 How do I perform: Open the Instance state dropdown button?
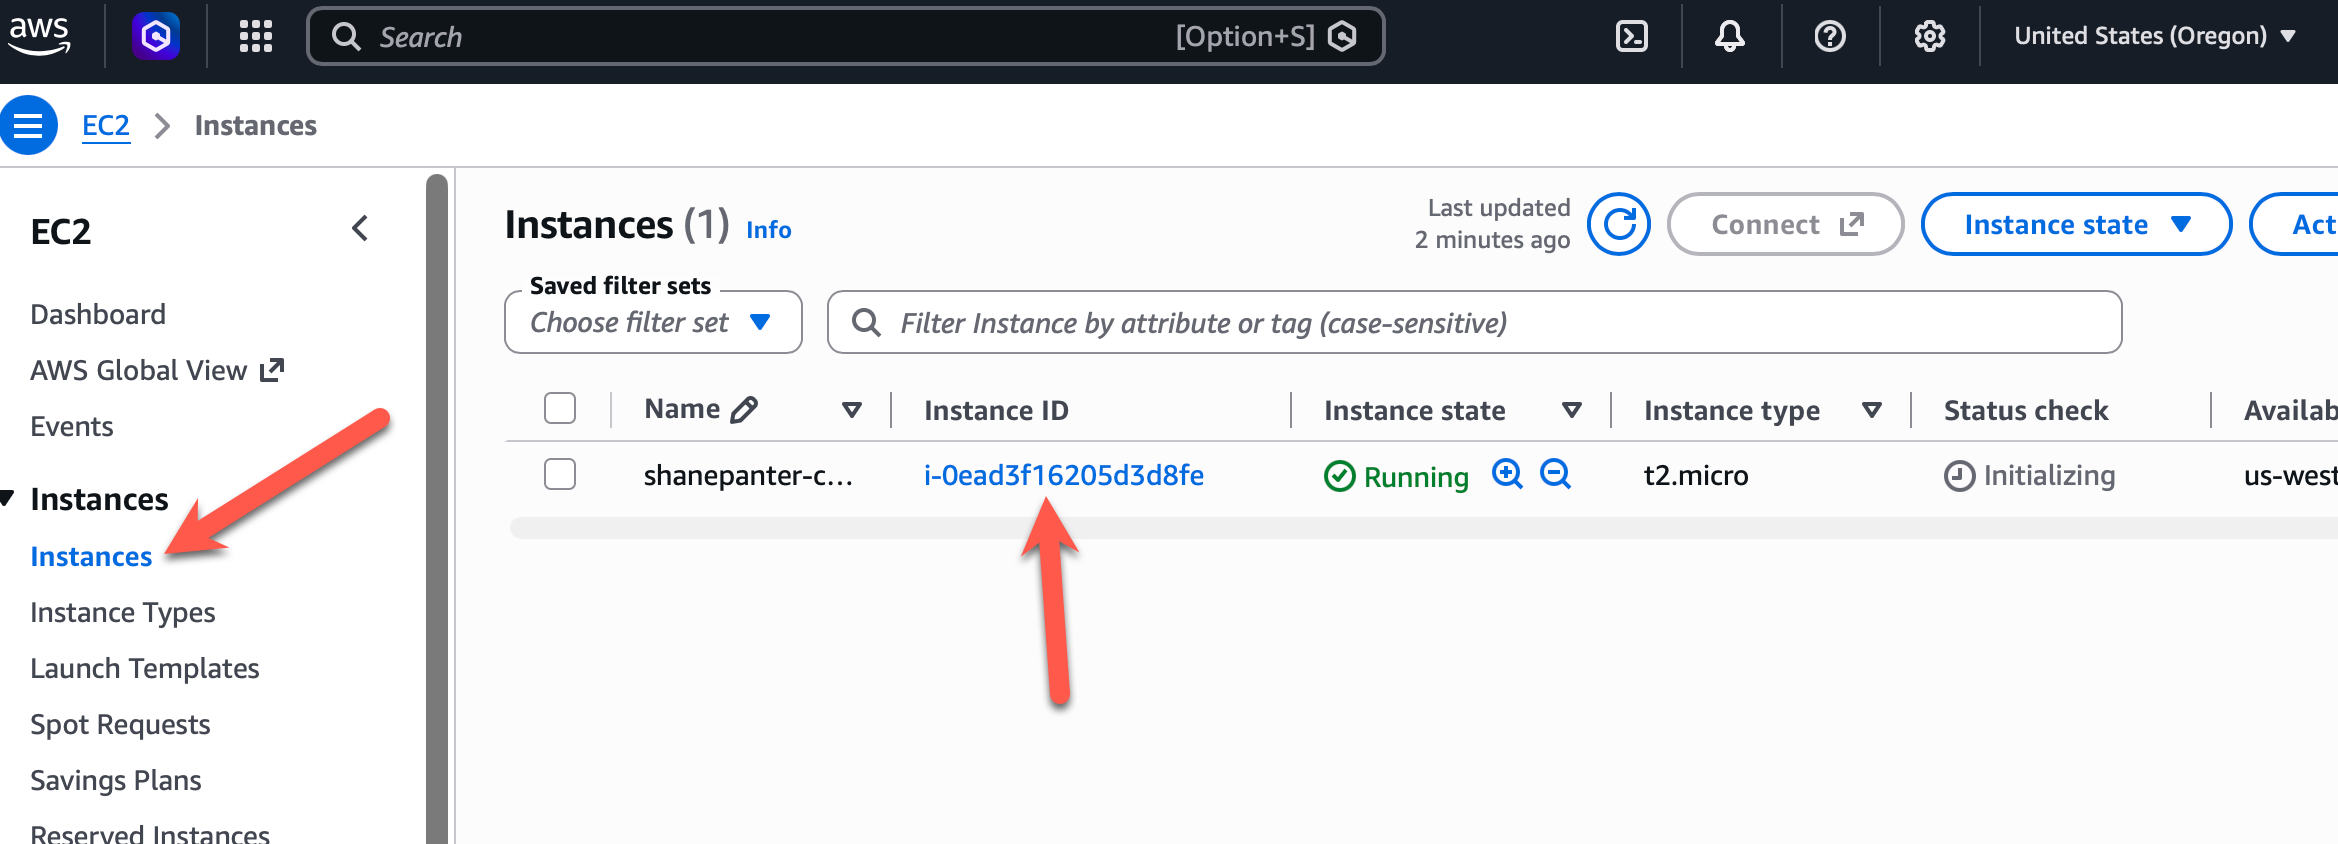2076,224
